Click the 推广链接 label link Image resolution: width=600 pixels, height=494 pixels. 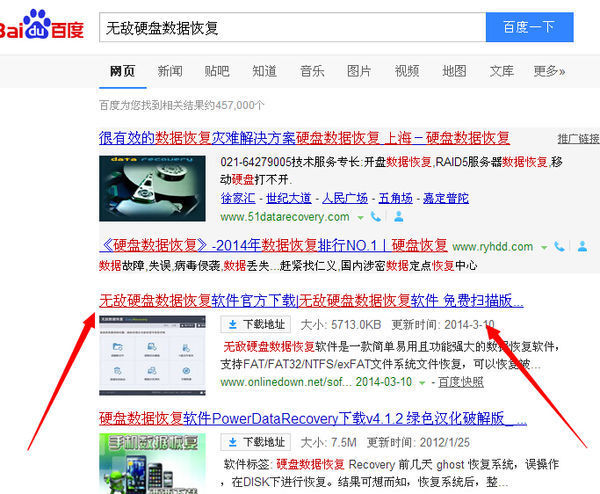pyautogui.click(x=579, y=139)
